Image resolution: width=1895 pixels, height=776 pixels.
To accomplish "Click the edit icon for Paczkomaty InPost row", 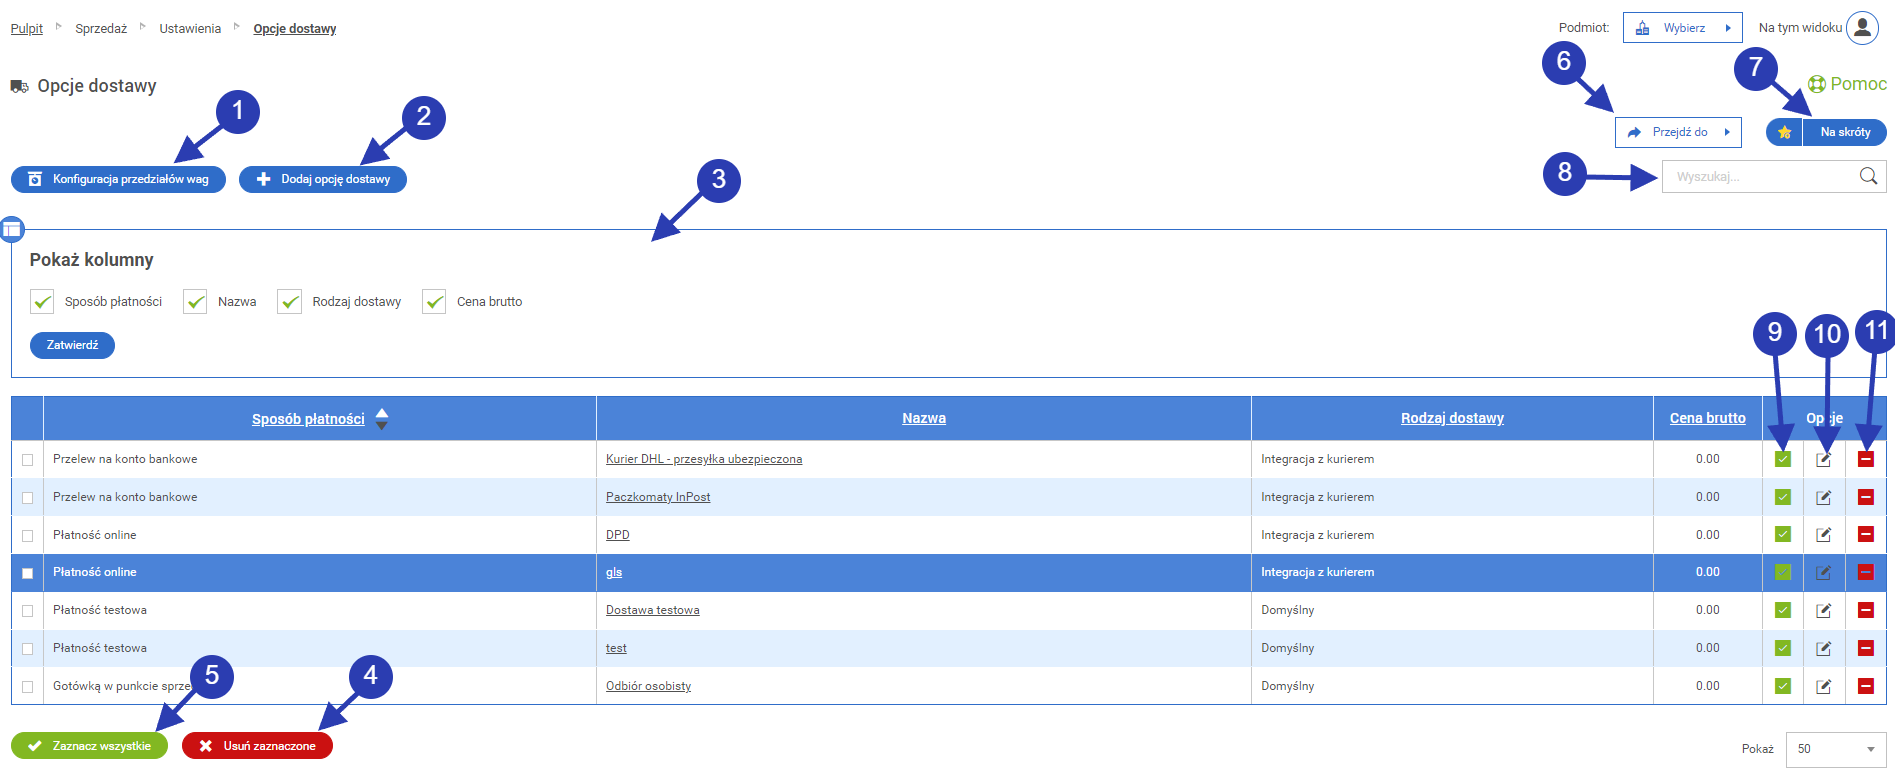I will point(1823,497).
